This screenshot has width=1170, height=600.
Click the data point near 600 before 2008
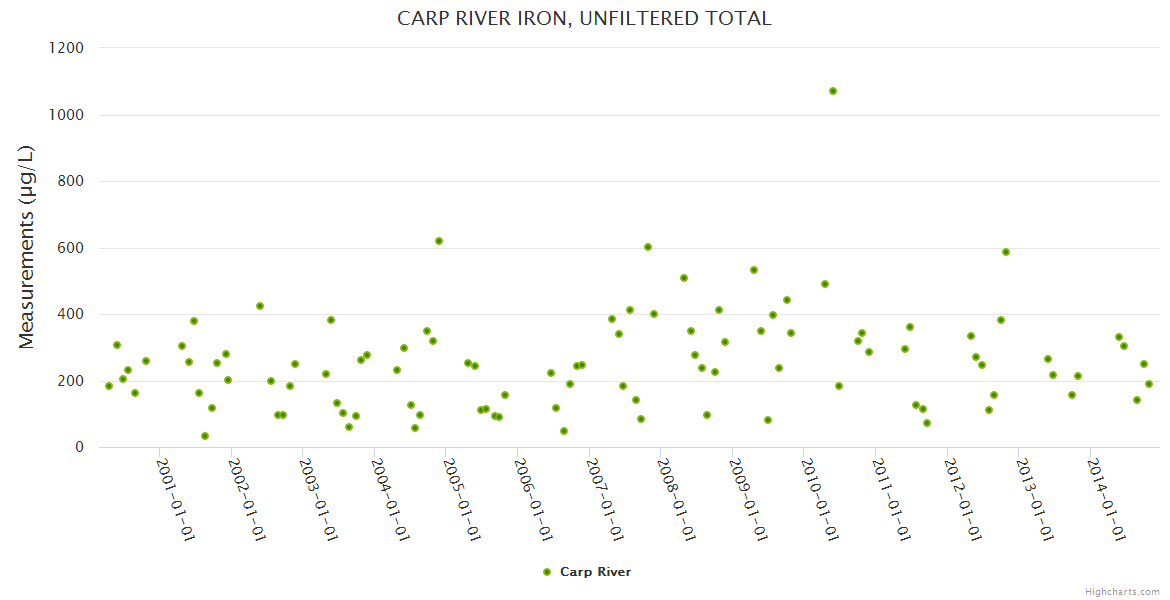tap(648, 247)
